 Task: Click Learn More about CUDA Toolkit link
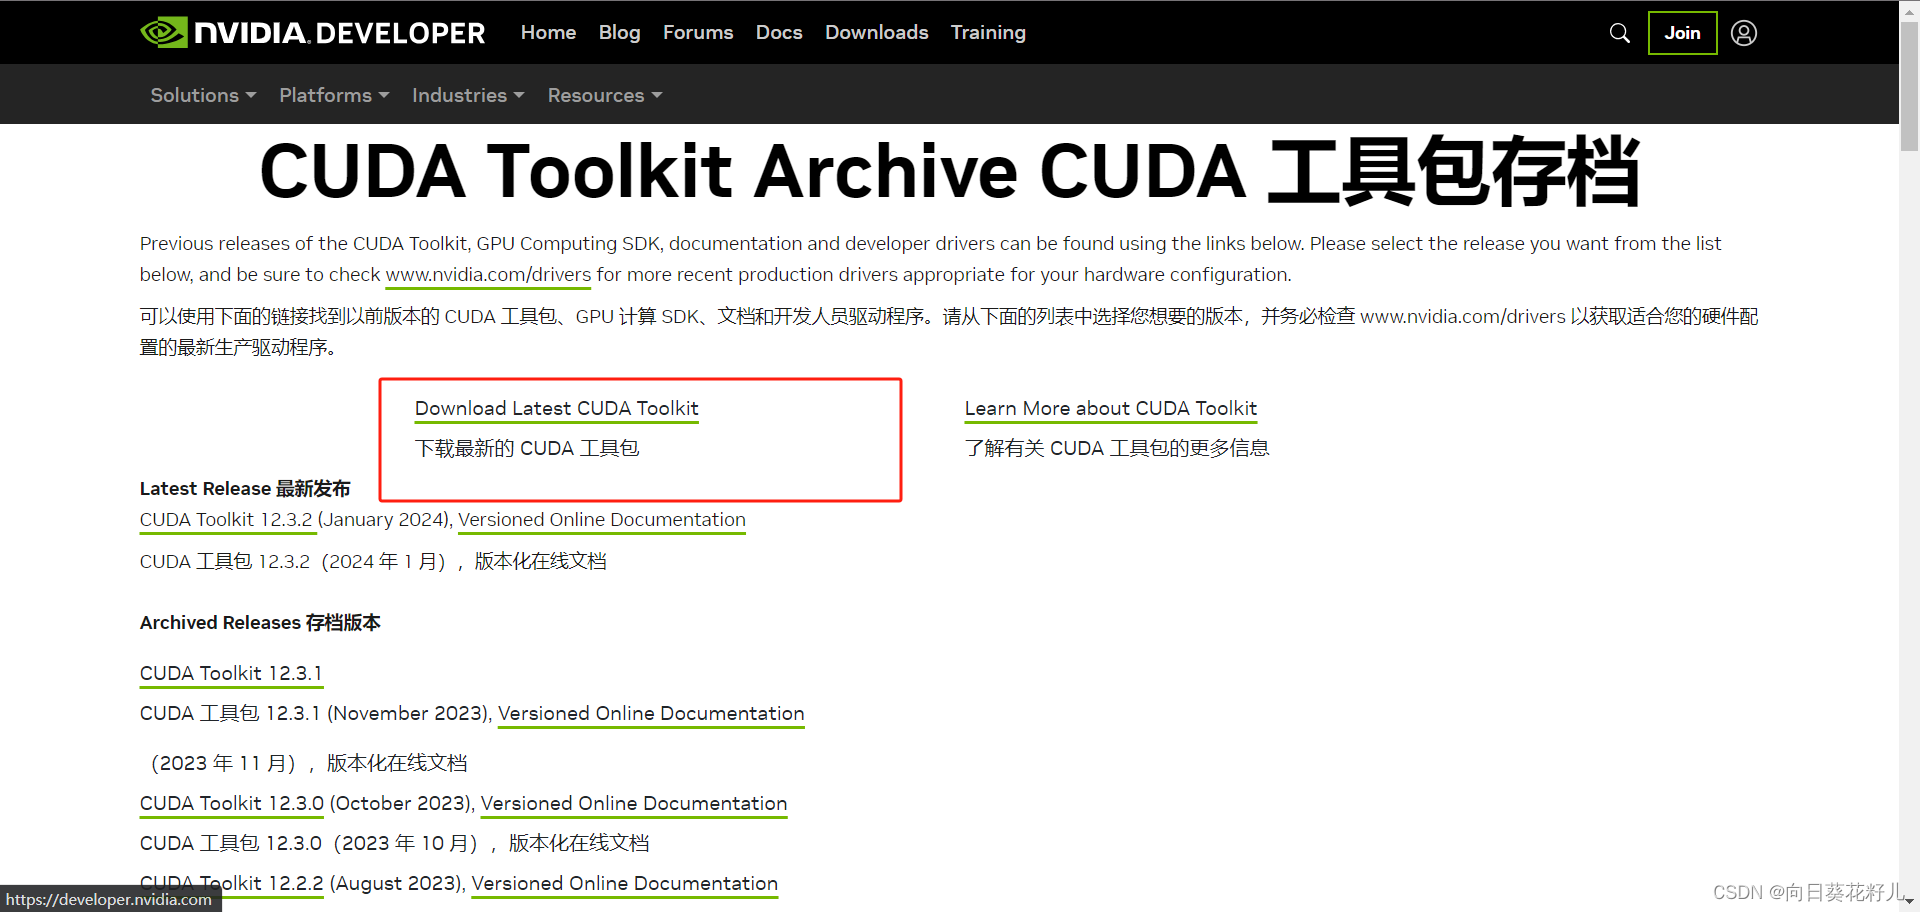pos(1111,409)
